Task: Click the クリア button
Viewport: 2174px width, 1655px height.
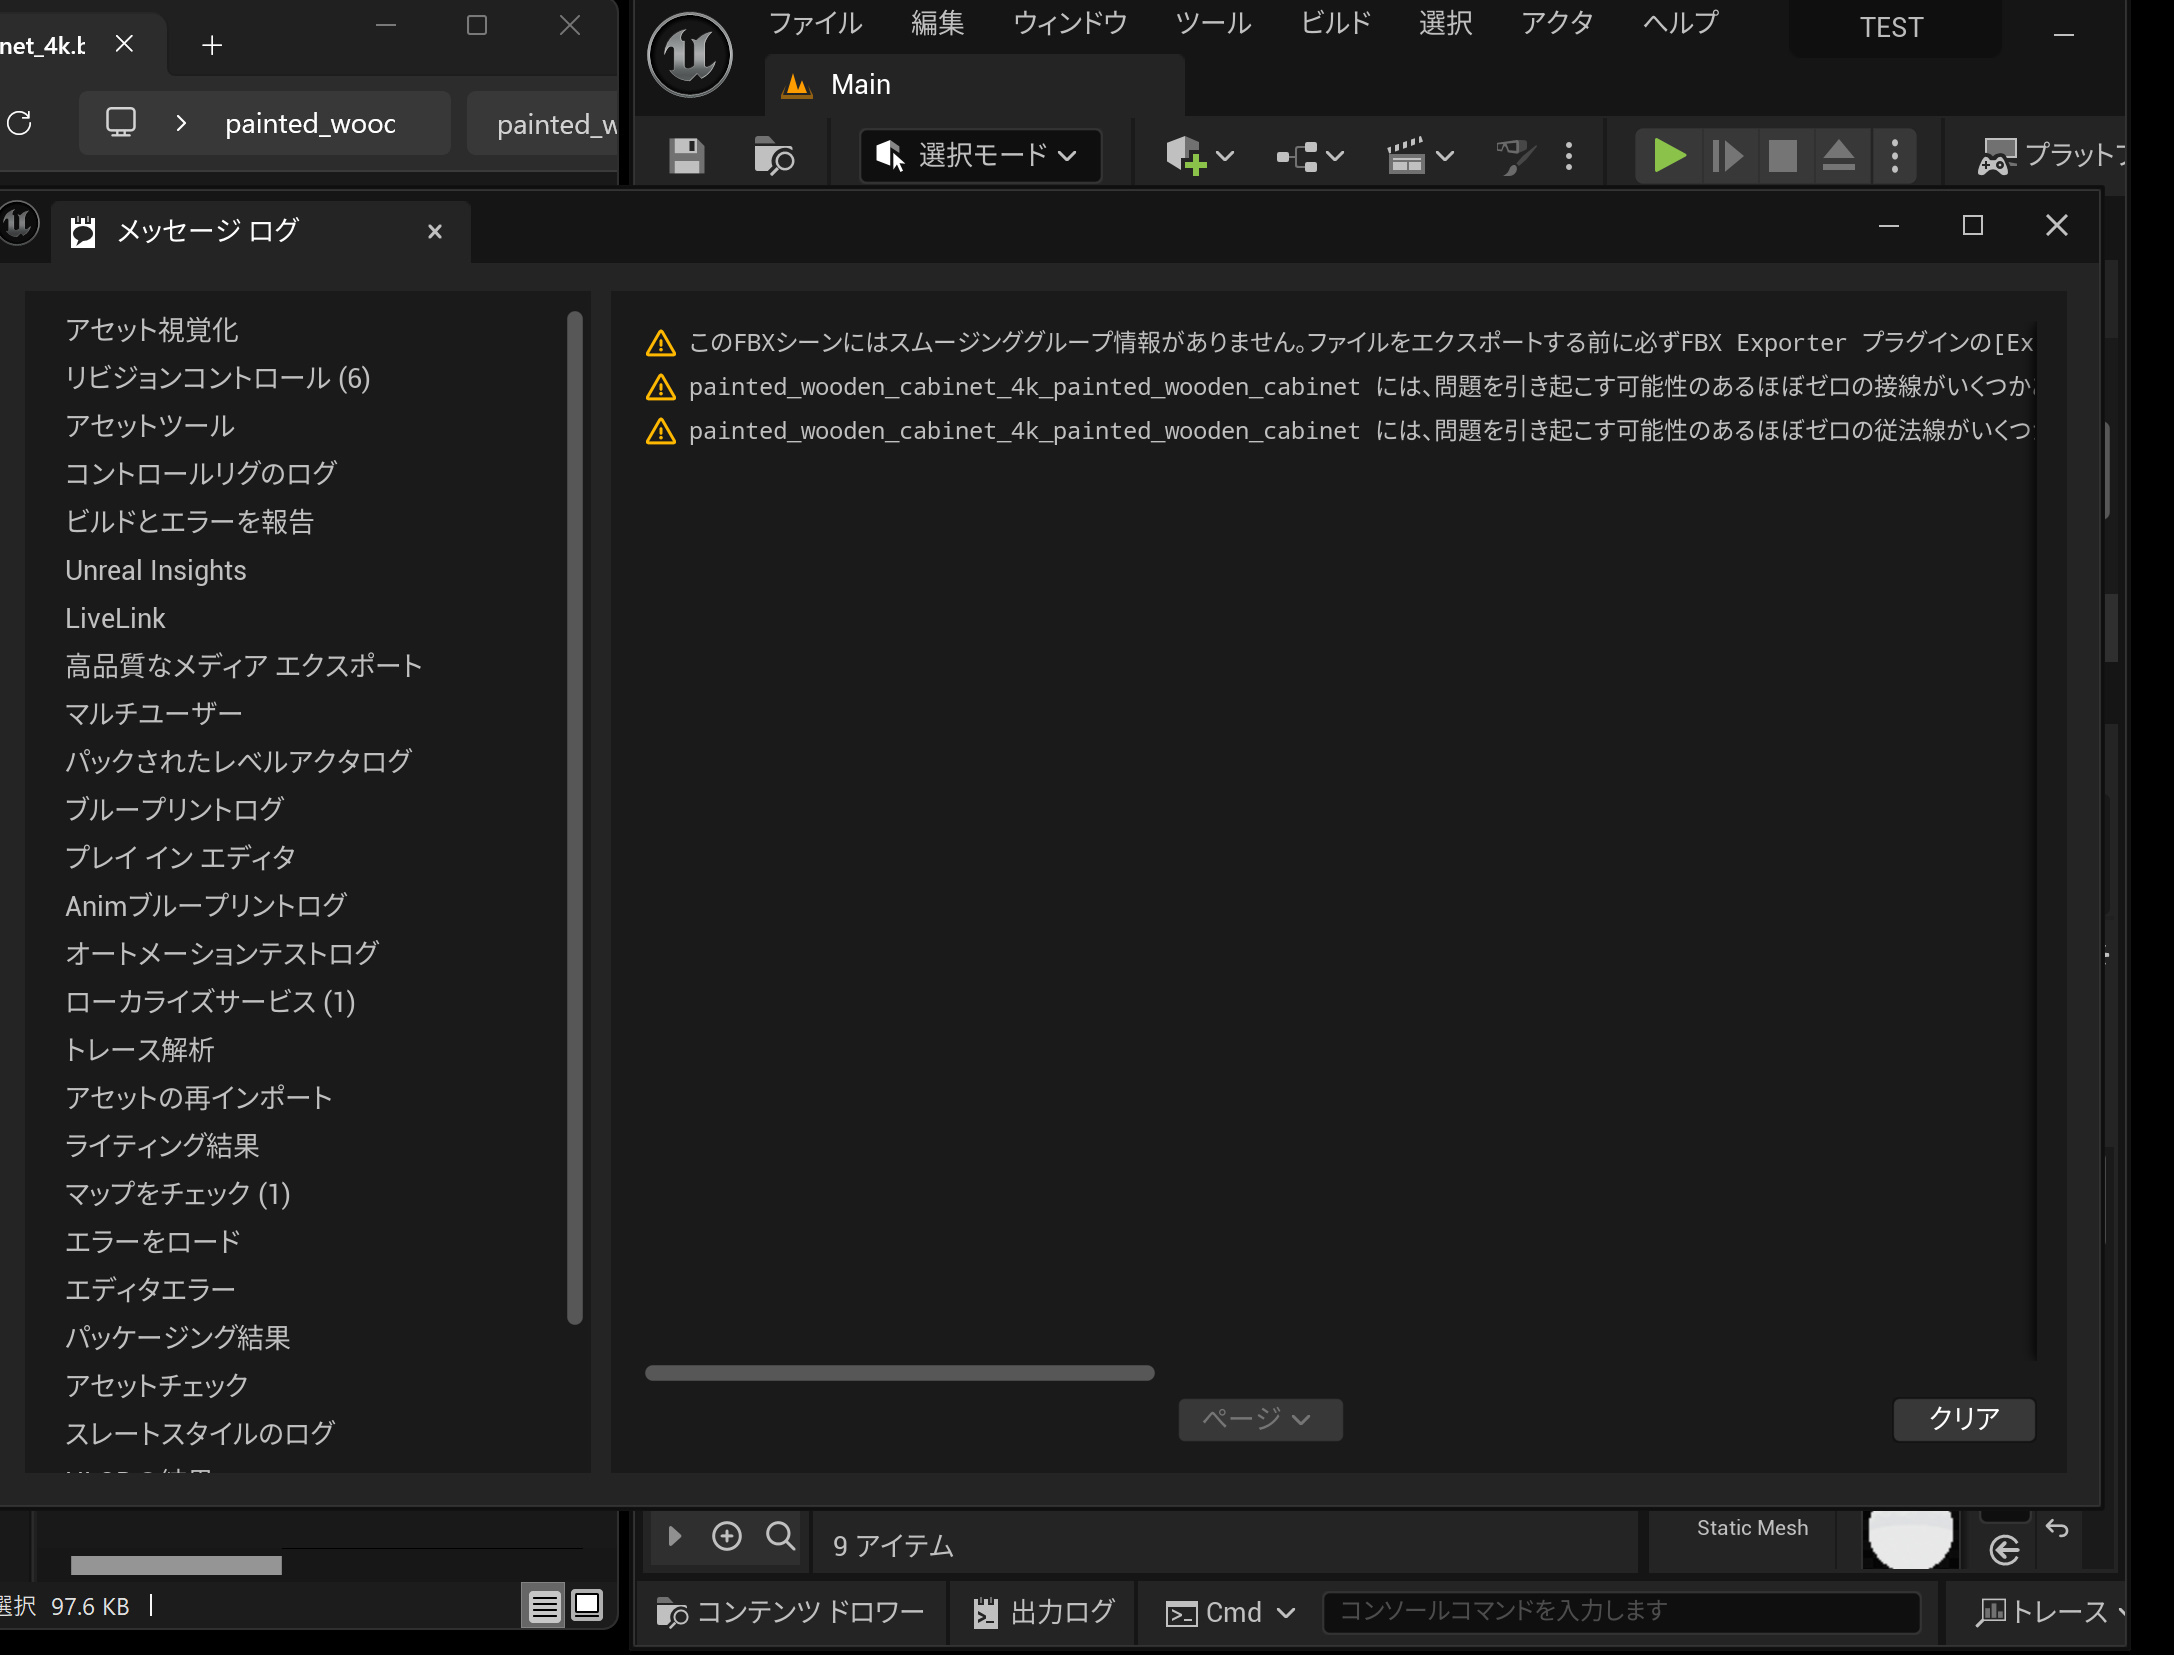Action: [x=1963, y=1419]
